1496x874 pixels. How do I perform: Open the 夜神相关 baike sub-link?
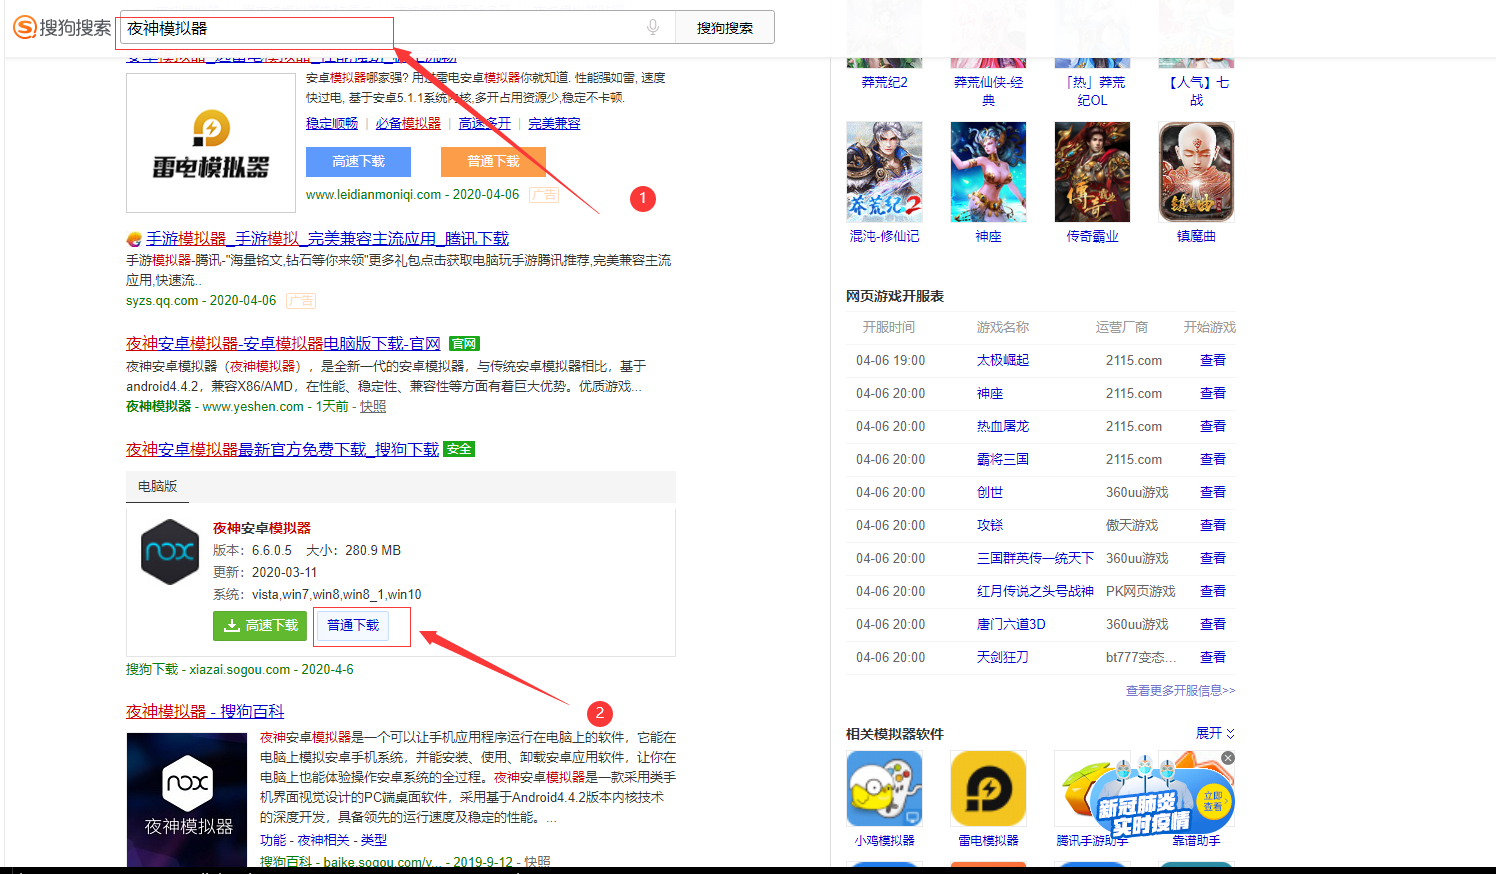323,840
